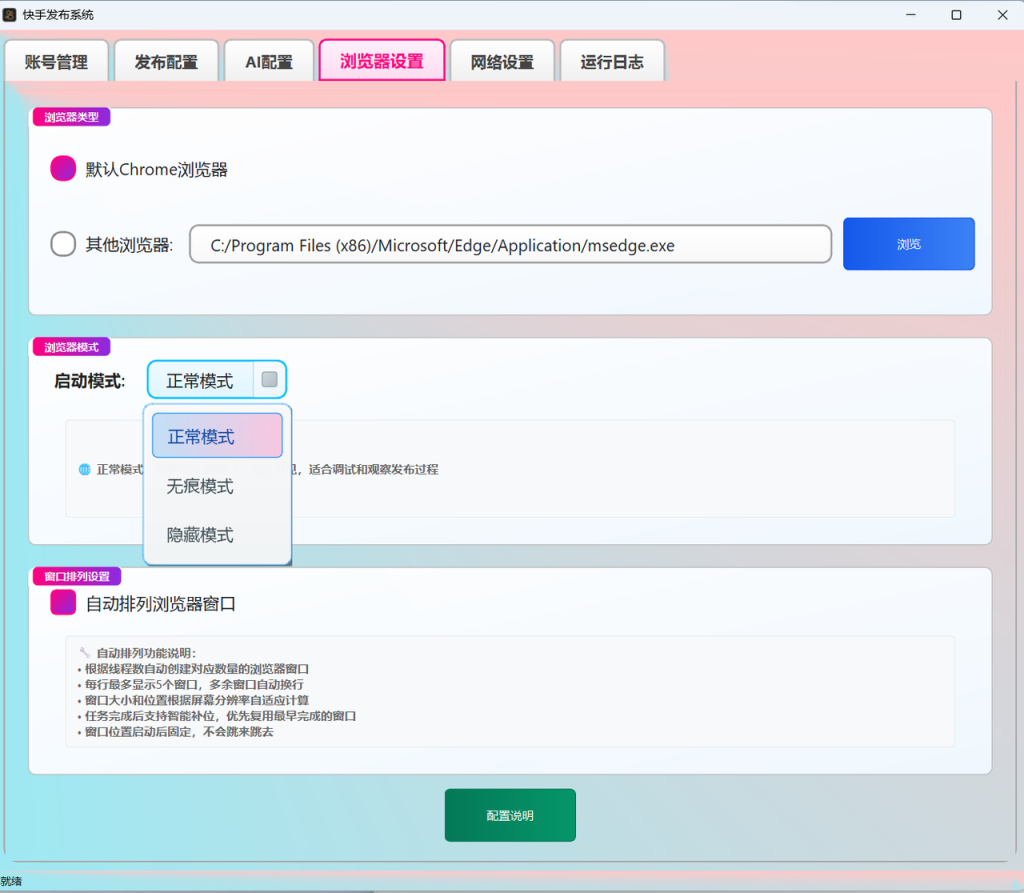Click the msedge.exe browser path field
Image resolution: width=1024 pixels, height=893 pixels.
(x=510, y=244)
